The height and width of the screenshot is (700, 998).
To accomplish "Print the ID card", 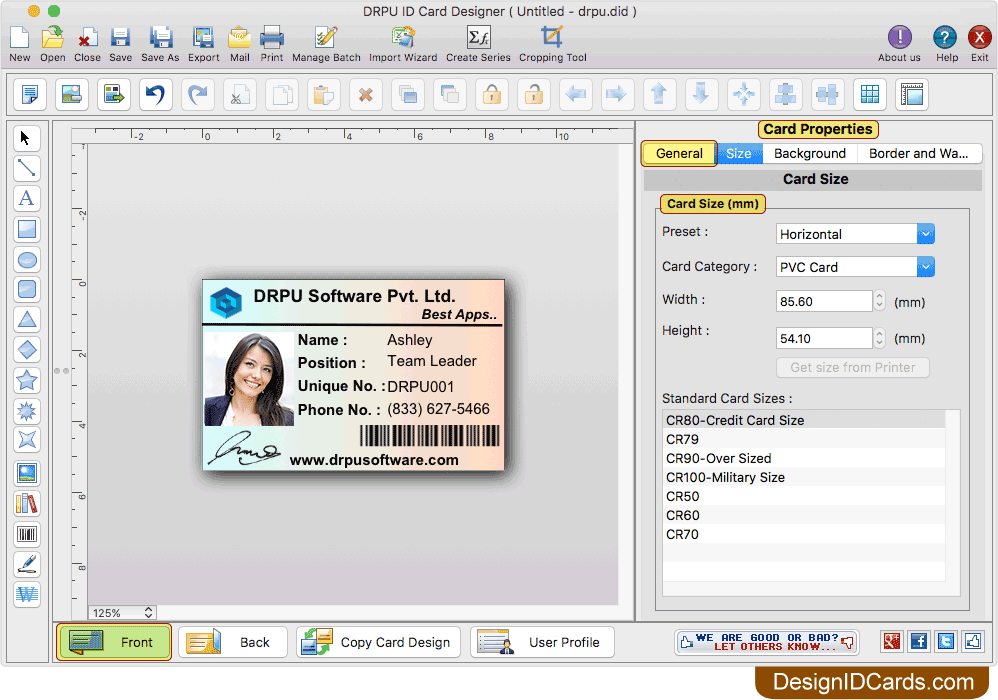I will click(272, 44).
